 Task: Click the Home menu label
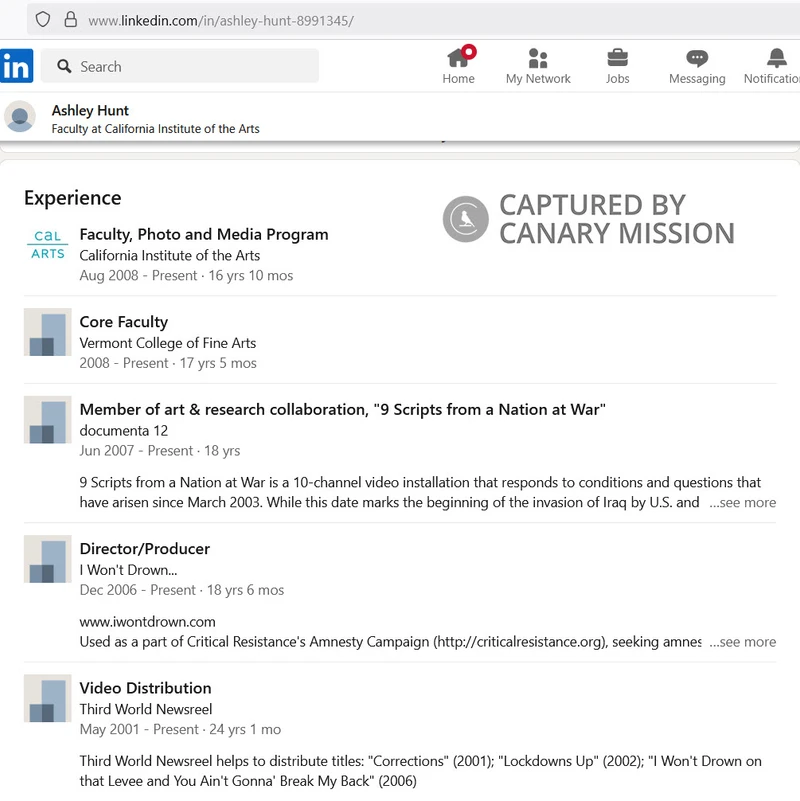click(x=458, y=79)
